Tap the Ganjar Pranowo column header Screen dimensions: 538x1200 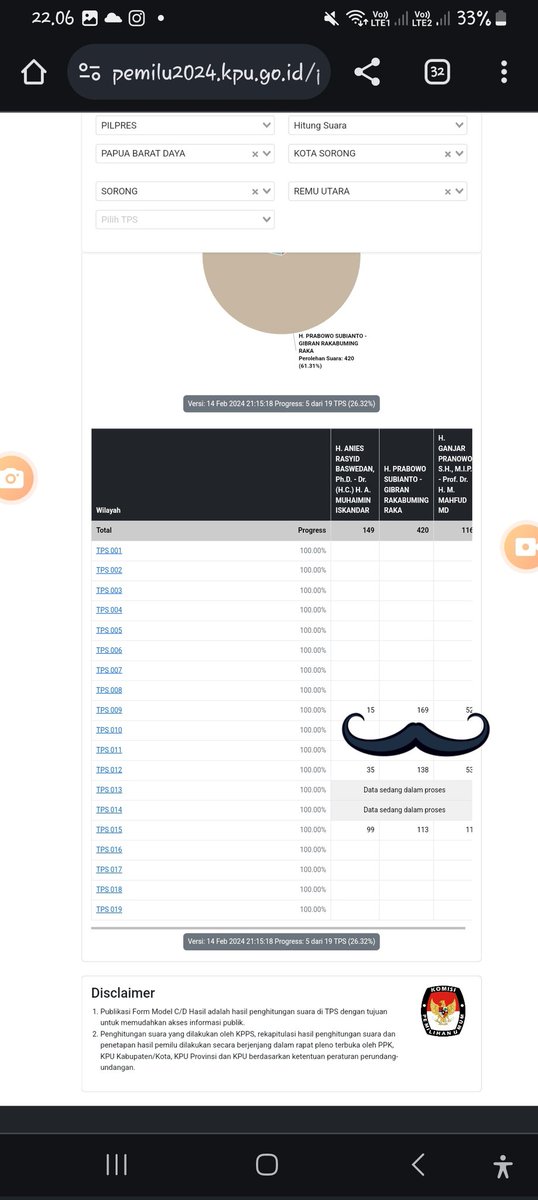click(453, 474)
